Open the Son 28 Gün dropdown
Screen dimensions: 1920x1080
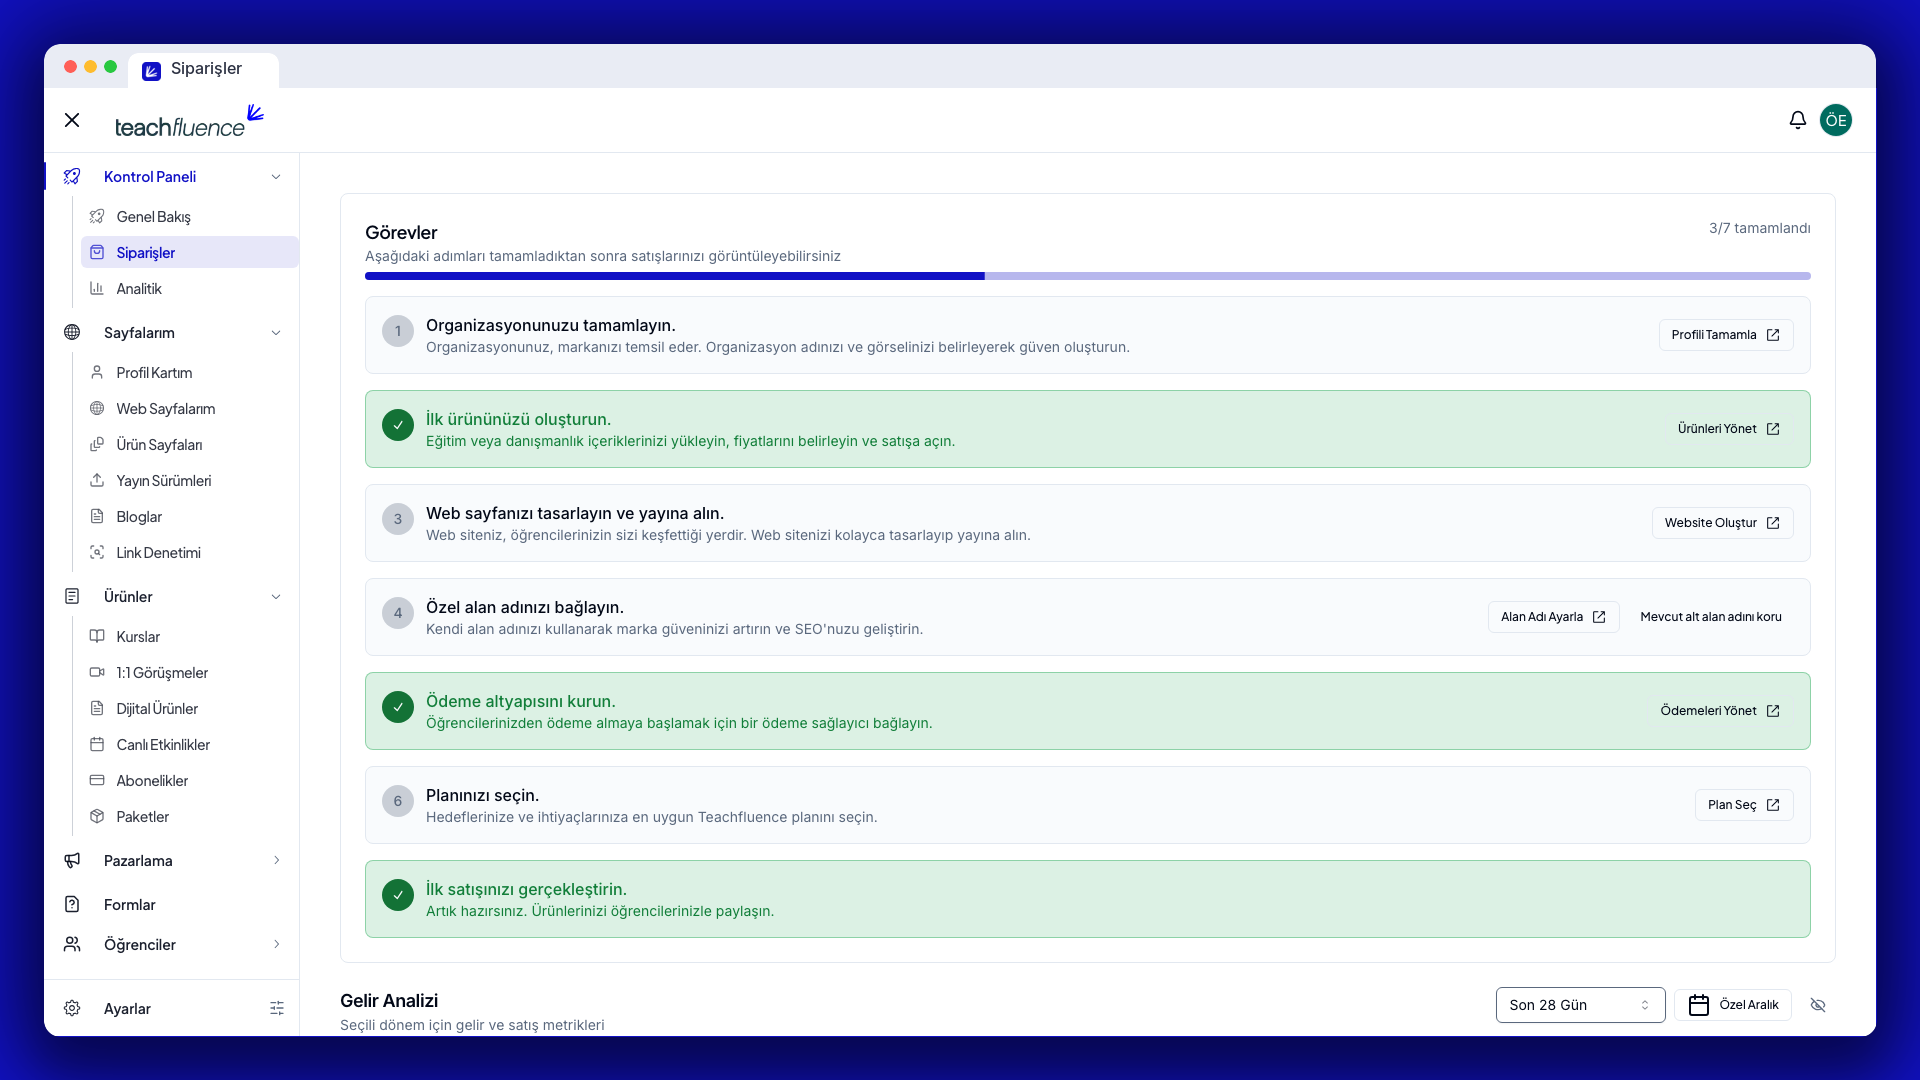1580,1005
